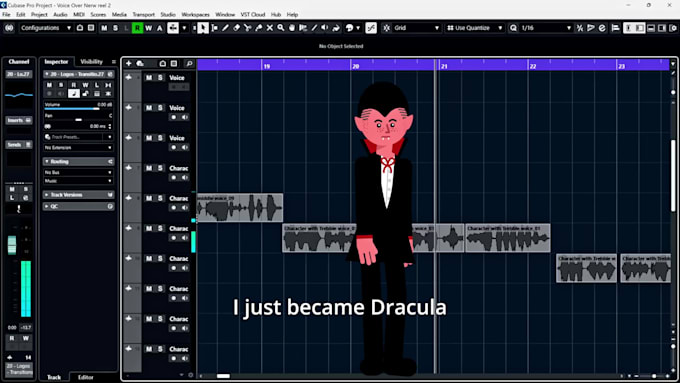Viewport: 680px width, 383px height.
Task: Mute the first Voice track
Action: coord(149,78)
